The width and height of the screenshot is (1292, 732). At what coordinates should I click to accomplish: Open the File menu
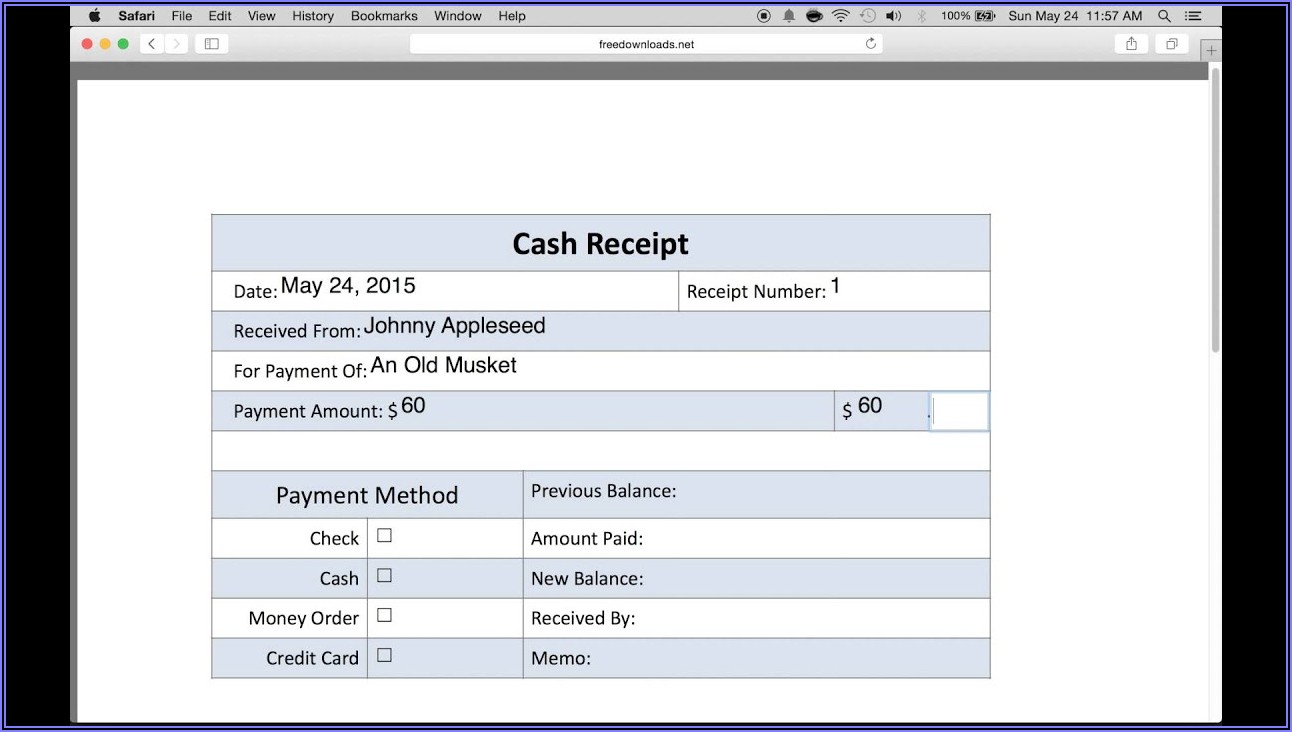pyautogui.click(x=181, y=16)
